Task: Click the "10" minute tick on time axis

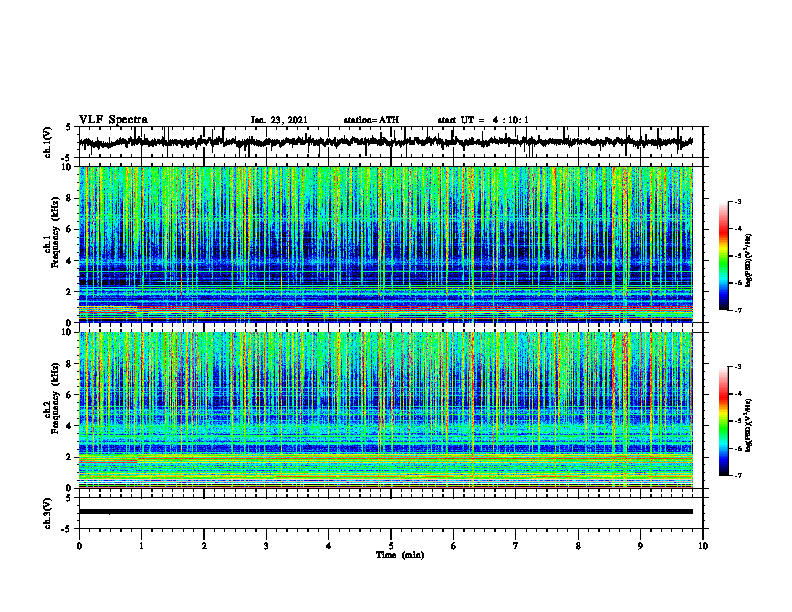Action: [703, 546]
